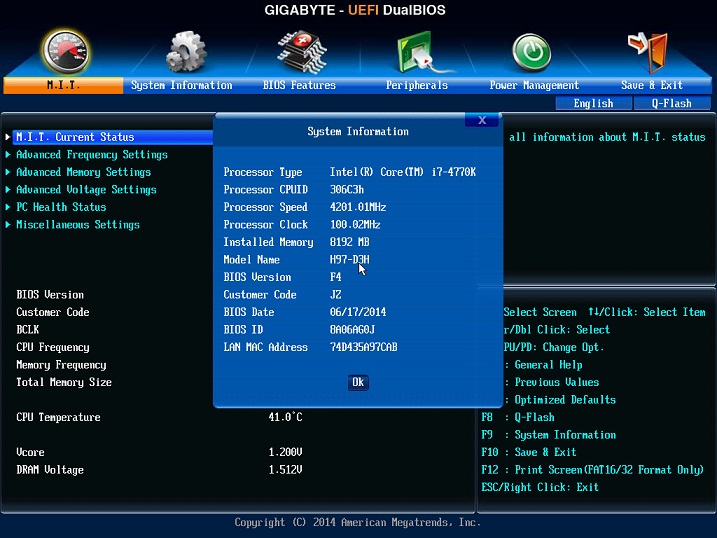Expand arrow beside Advanced Frequency Settings

pyautogui.click(x=8, y=154)
